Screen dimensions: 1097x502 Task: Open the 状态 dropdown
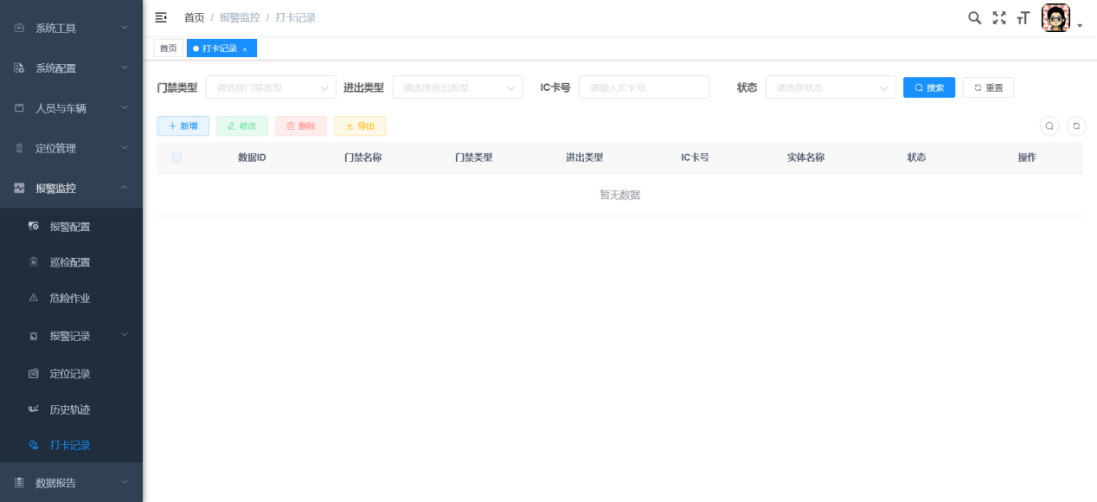click(x=830, y=88)
